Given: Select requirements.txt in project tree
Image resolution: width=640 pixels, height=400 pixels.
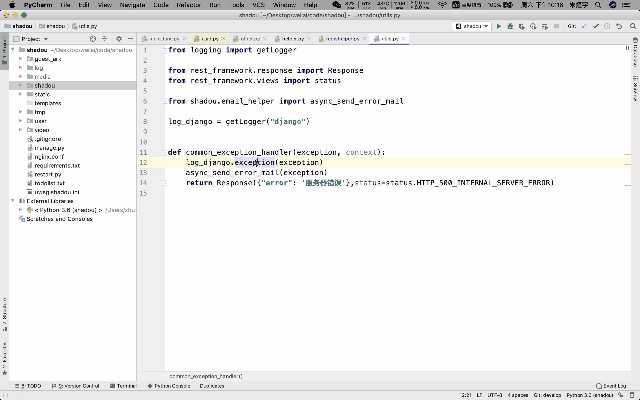Looking at the screenshot, I should tap(57, 165).
